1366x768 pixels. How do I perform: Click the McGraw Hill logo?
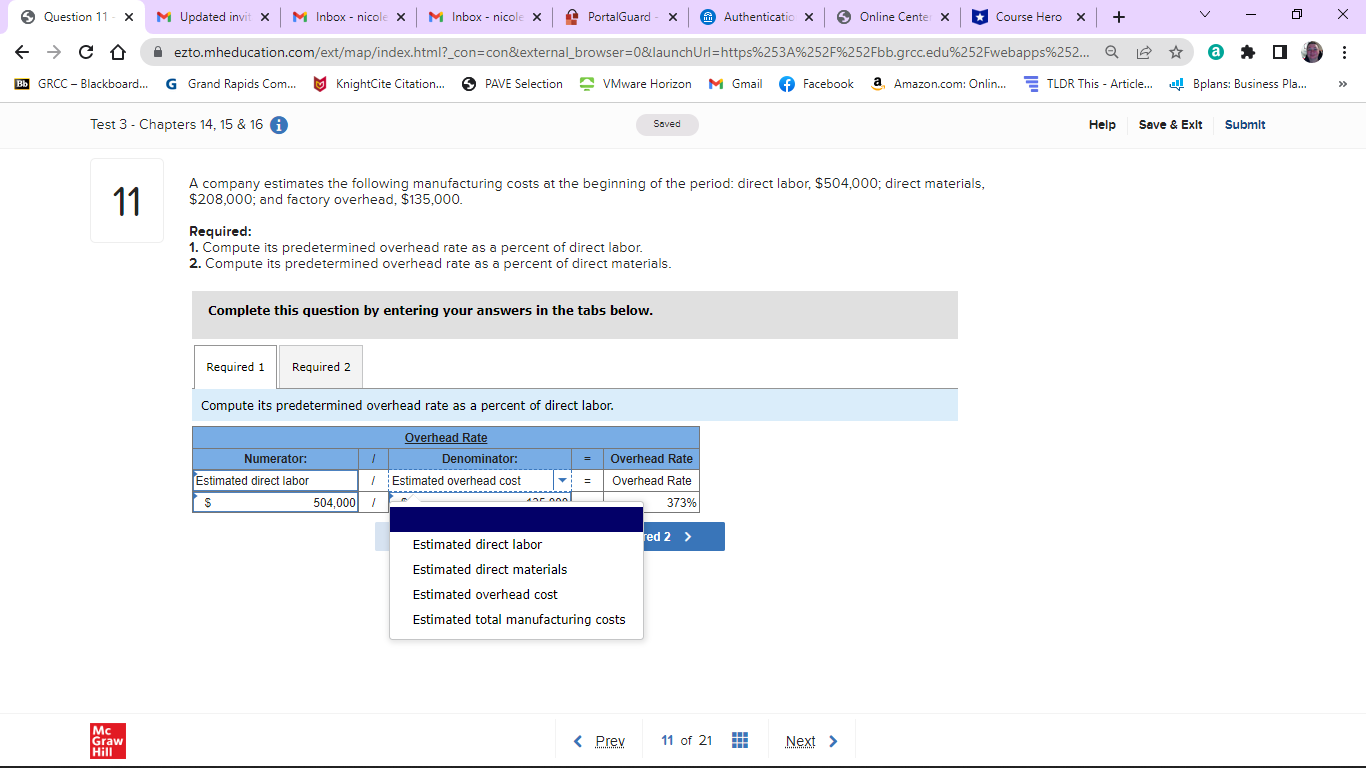point(107,741)
